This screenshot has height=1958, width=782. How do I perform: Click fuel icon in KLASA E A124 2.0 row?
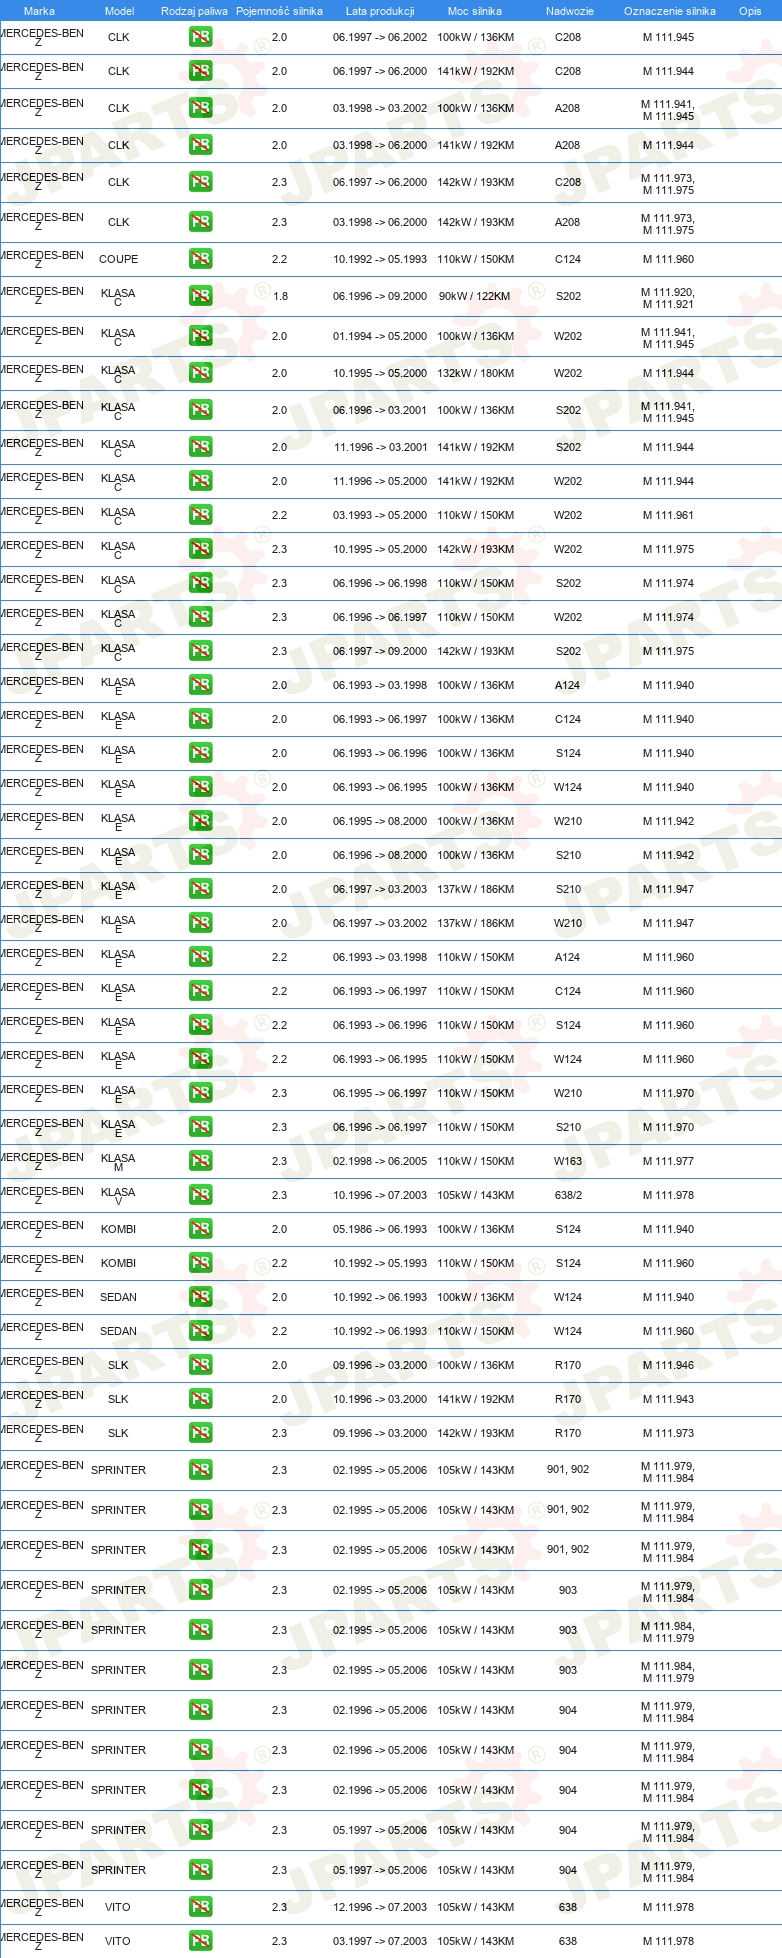coord(200,685)
